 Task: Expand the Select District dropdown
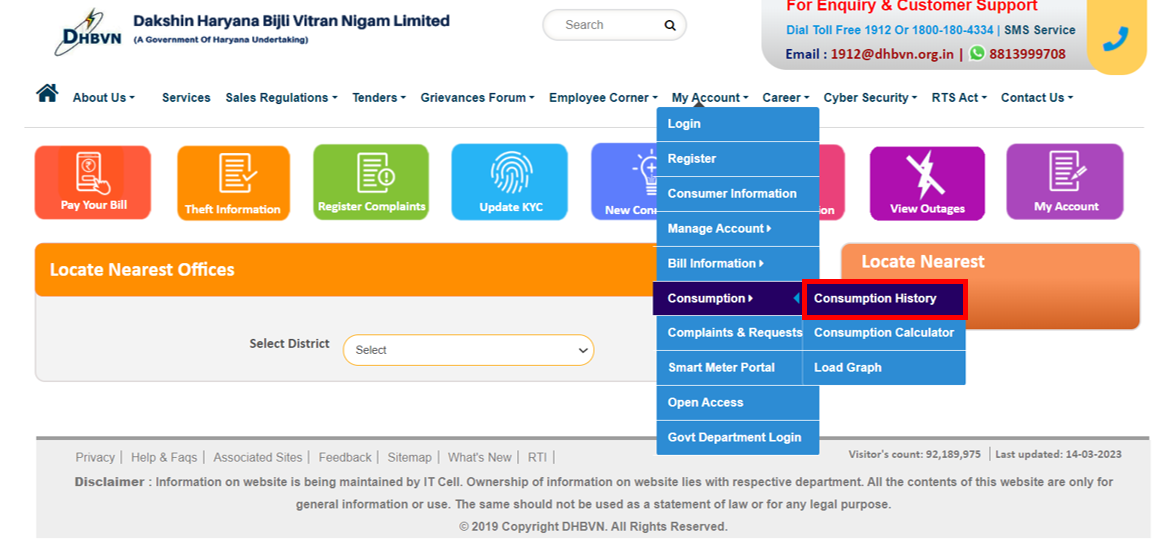point(468,350)
